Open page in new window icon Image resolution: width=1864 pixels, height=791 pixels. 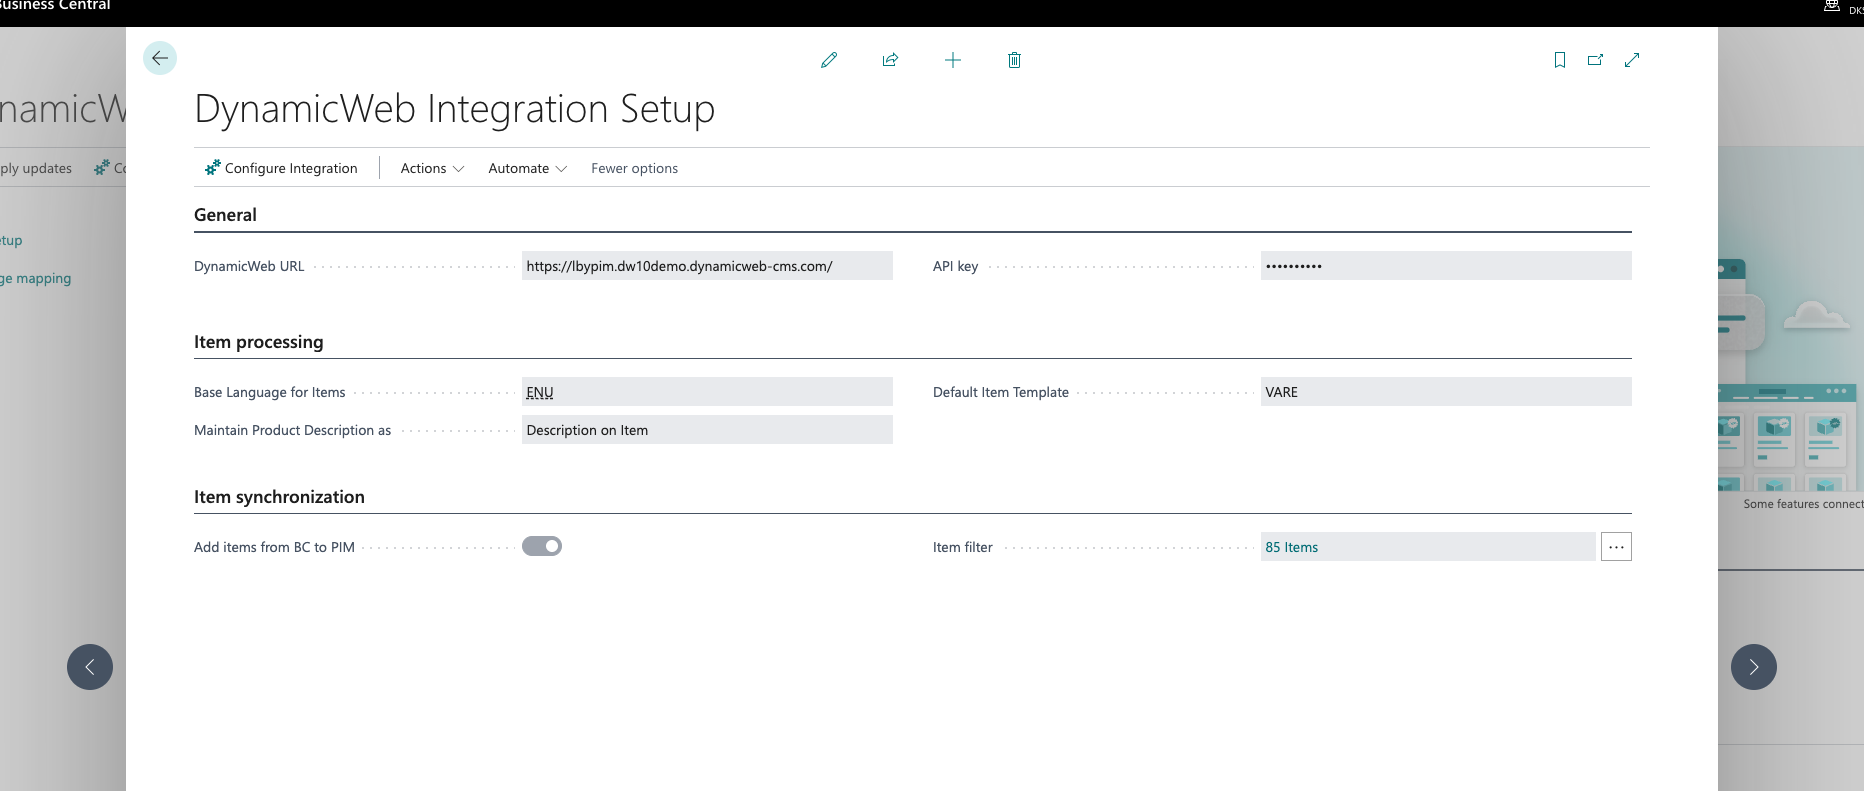[x=1595, y=60]
